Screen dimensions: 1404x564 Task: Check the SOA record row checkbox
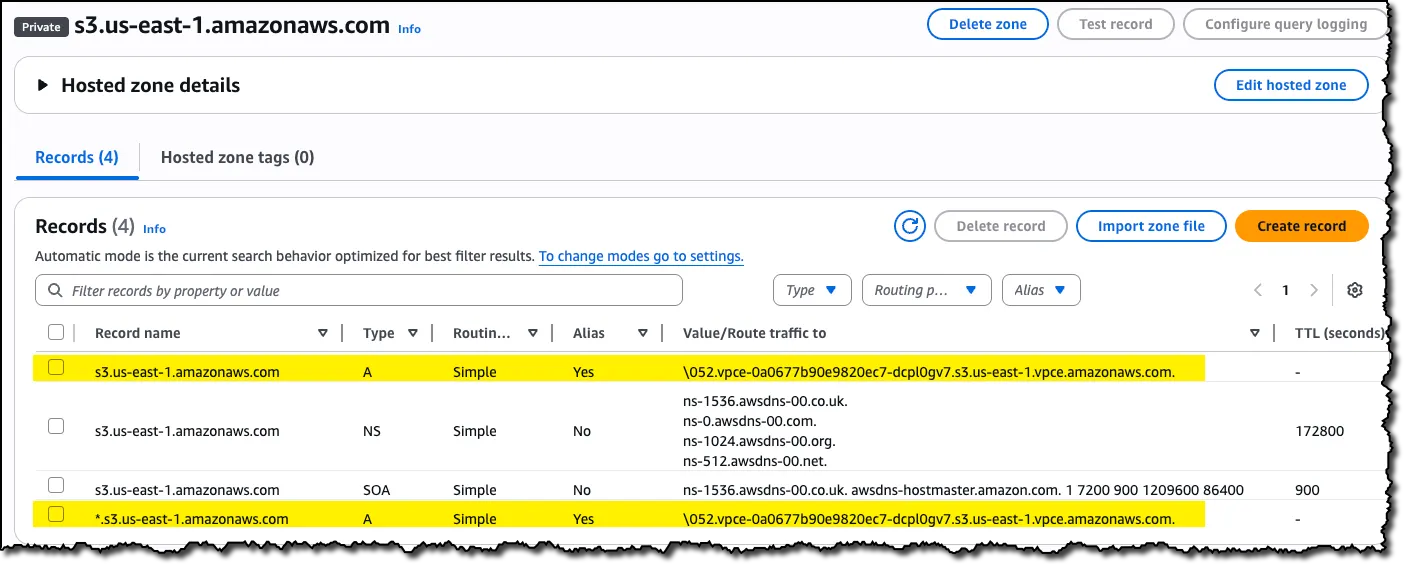pyautogui.click(x=56, y=485)
